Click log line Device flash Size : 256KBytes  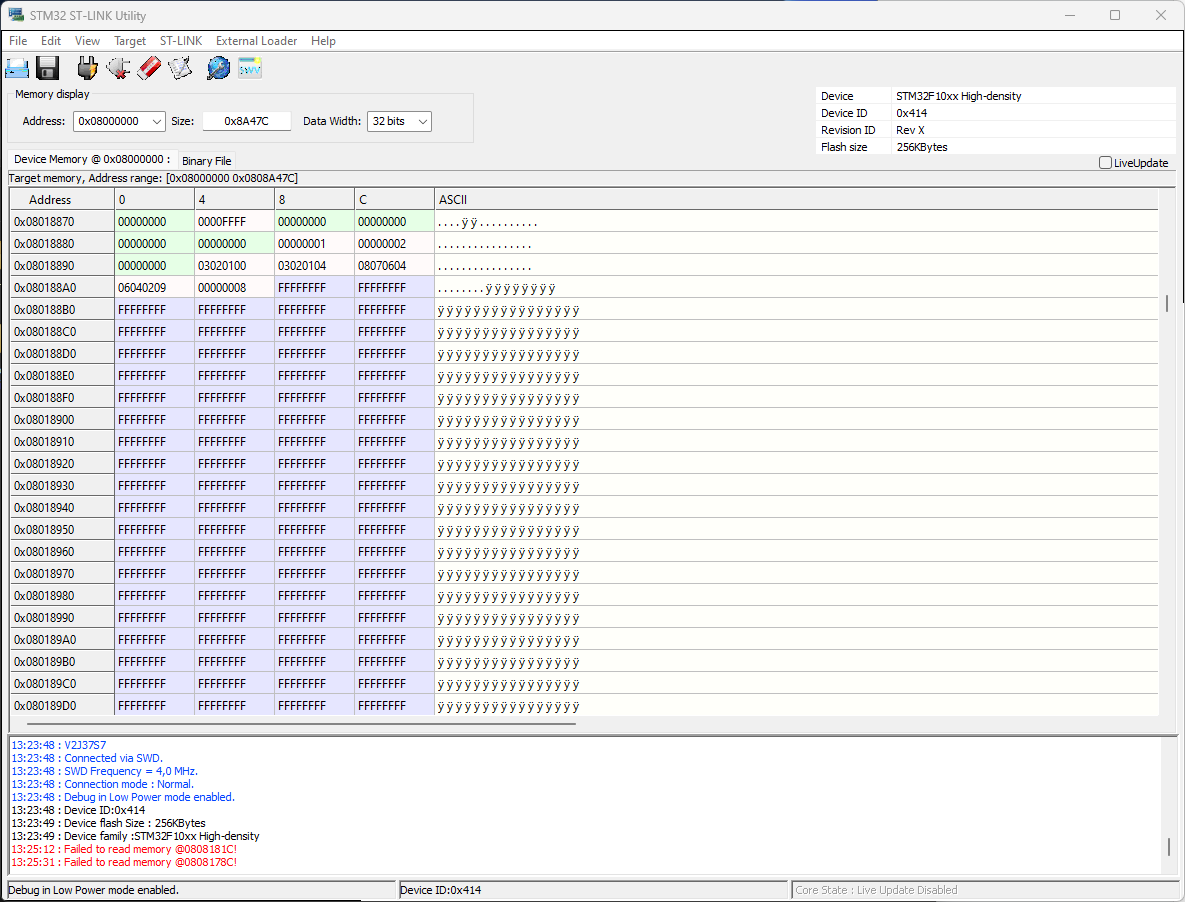pyautogui.click(x=108, y=823)
